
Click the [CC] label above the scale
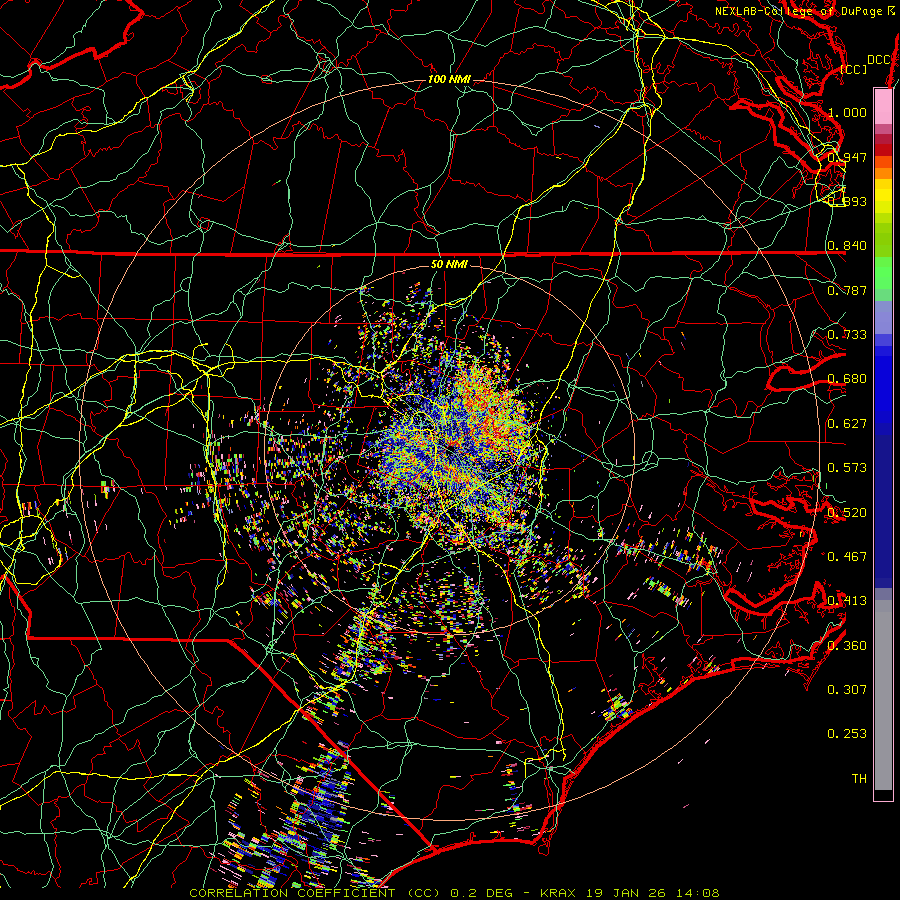pos(854,69)
